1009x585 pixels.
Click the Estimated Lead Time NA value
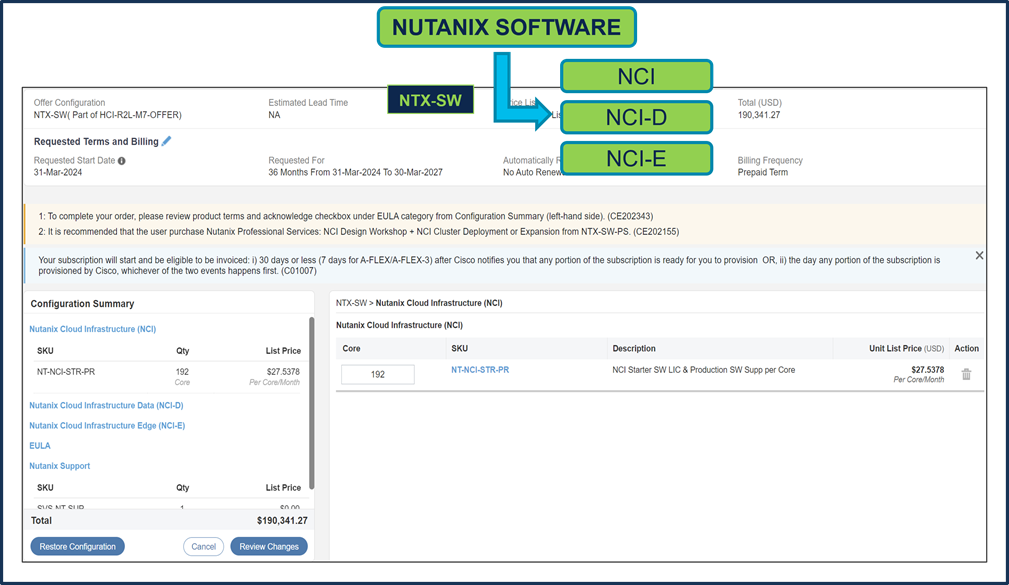[274, 115]
